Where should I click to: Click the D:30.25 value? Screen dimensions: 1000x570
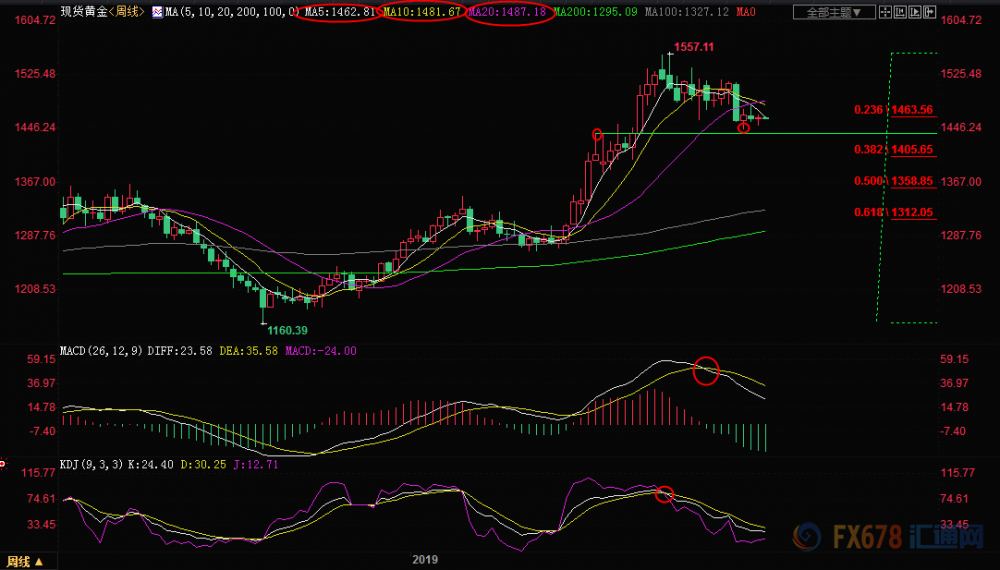tap(203, 464)
